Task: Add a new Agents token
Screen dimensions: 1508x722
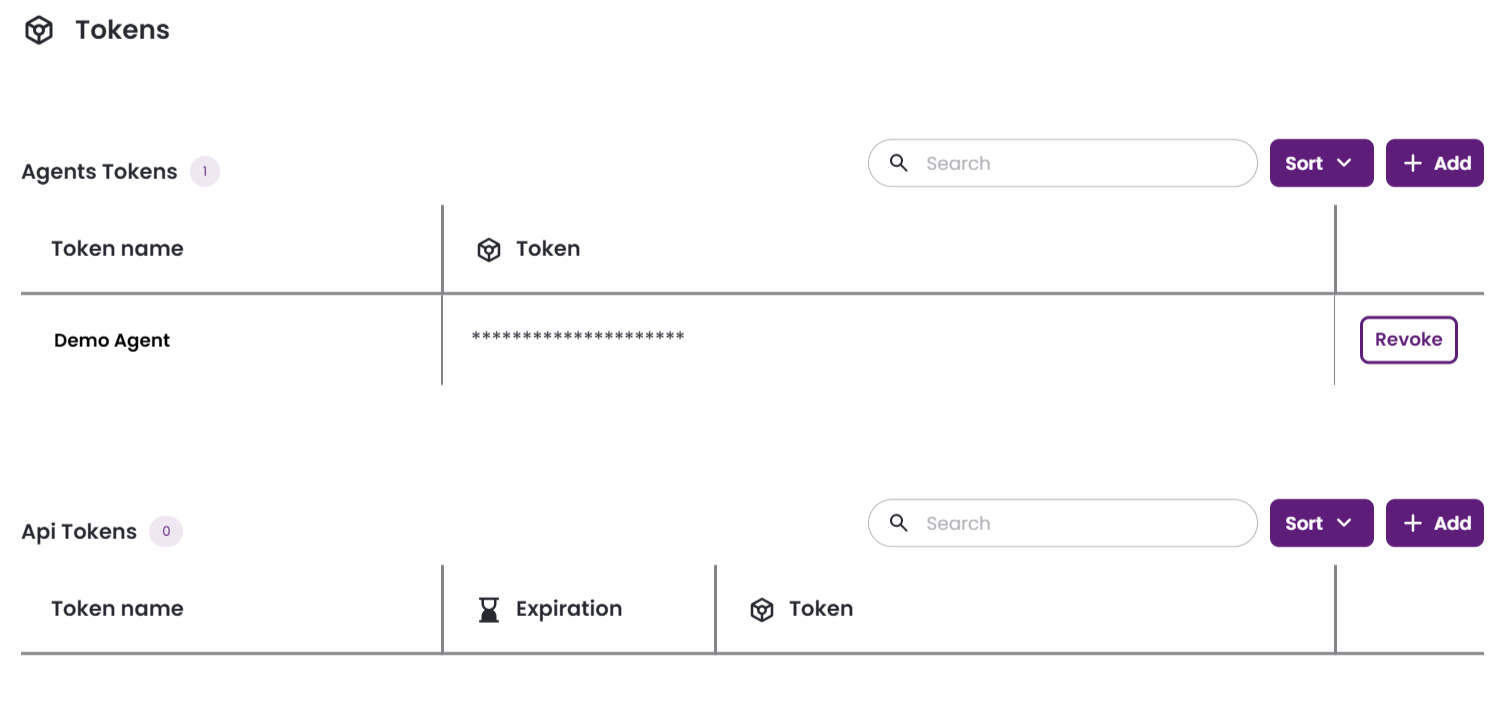Action: click(x=1435, y=163)
